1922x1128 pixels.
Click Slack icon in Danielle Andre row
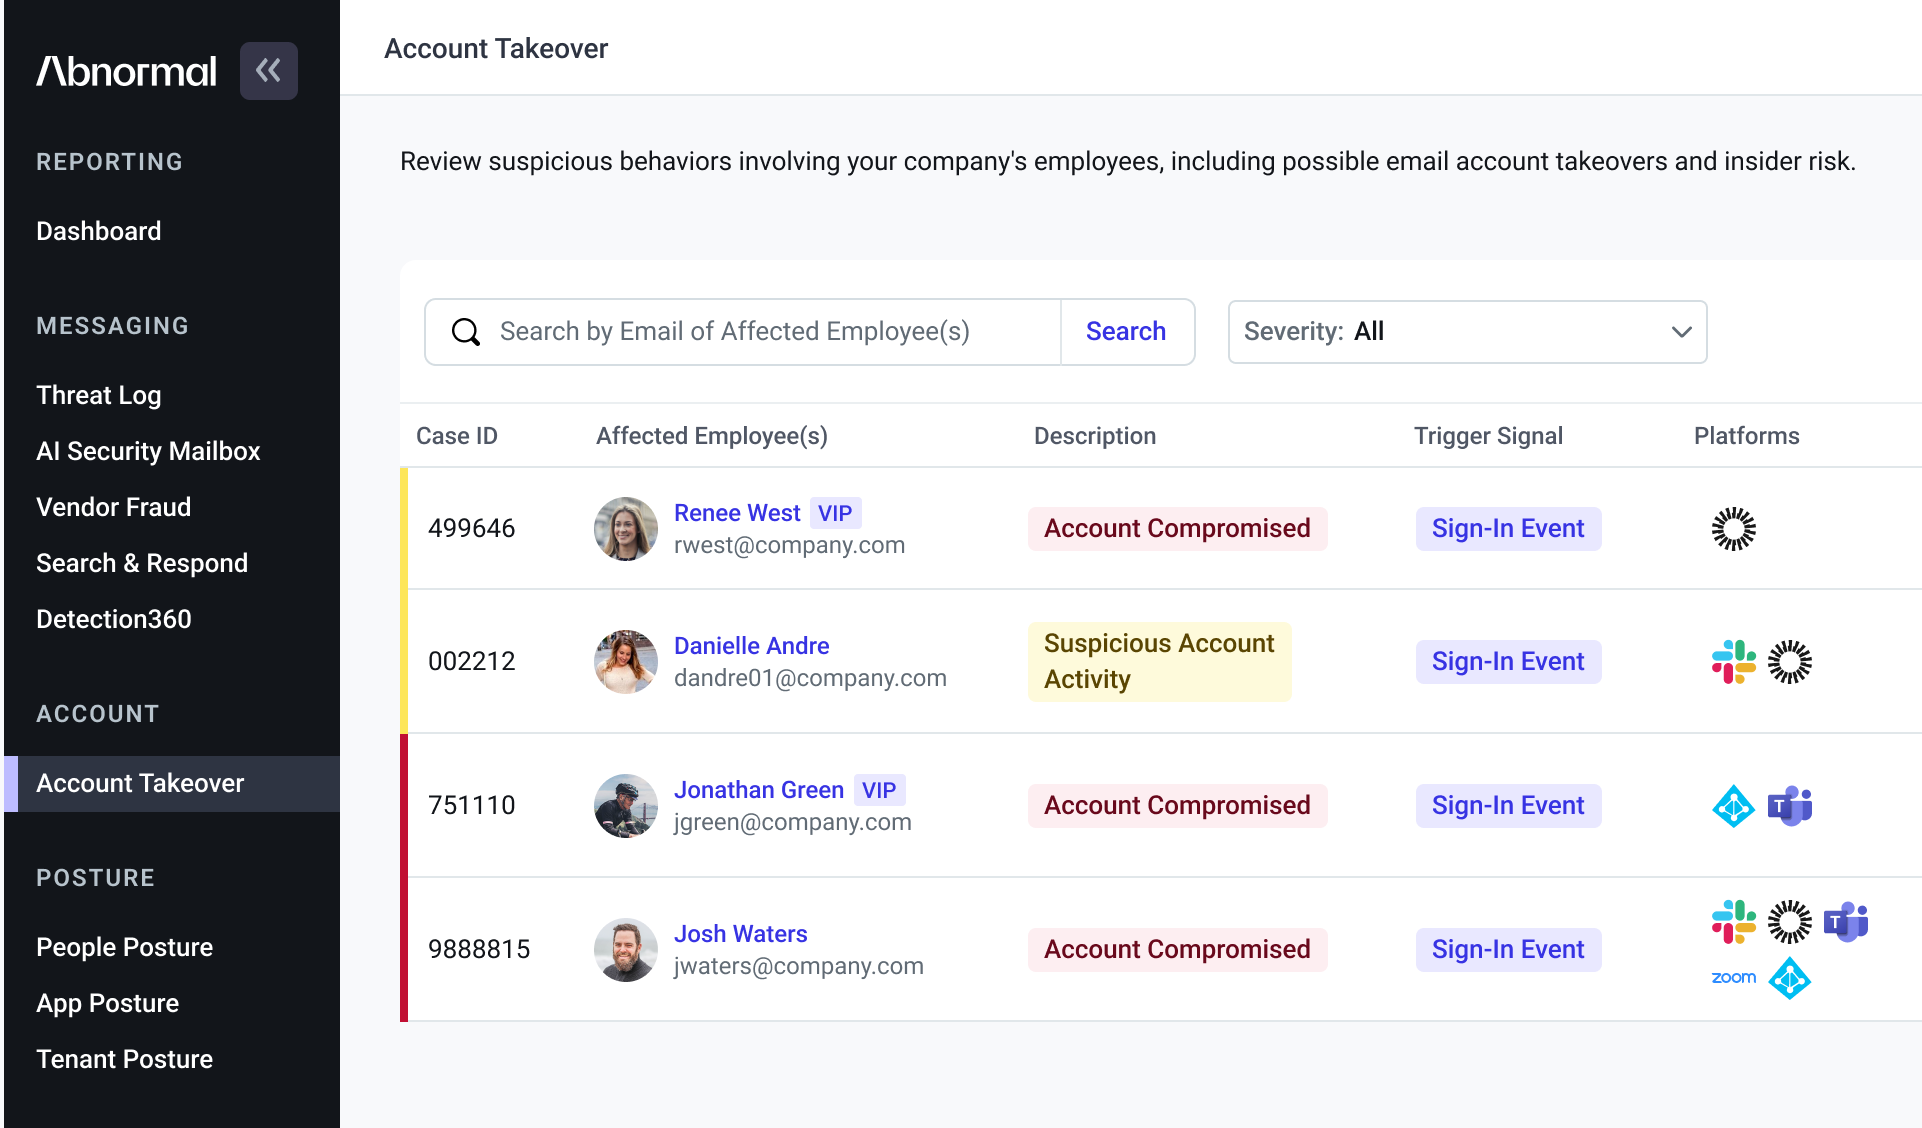[1733, 662]
